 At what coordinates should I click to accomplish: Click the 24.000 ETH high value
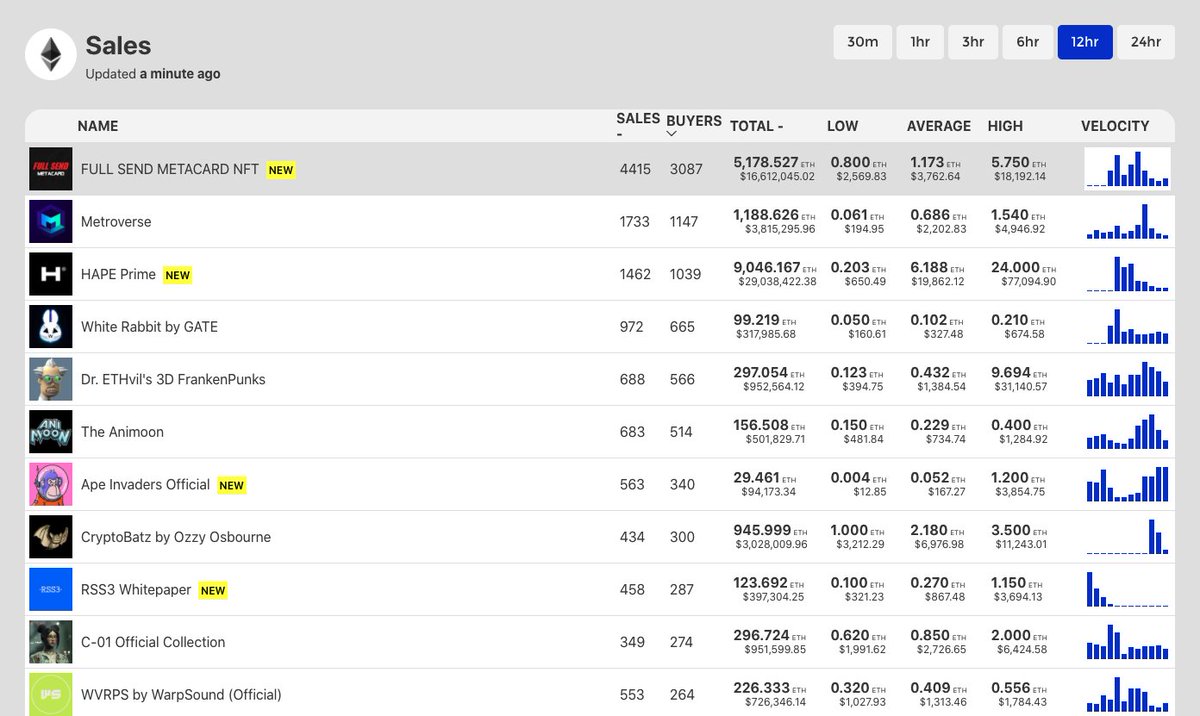[x=1023, y=267]
